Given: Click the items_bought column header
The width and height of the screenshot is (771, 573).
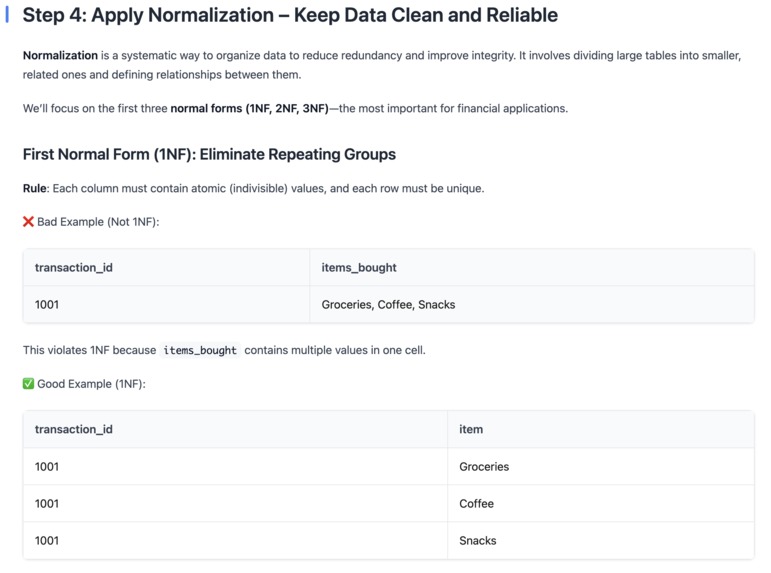Looking at the screenshot, I should (359, 268).
